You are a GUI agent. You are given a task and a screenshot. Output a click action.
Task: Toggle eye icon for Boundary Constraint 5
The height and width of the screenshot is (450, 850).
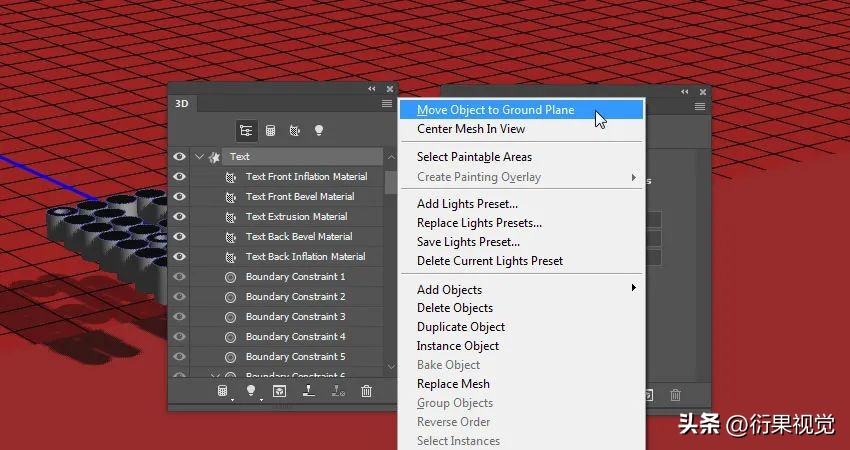(x=179, y=357)
